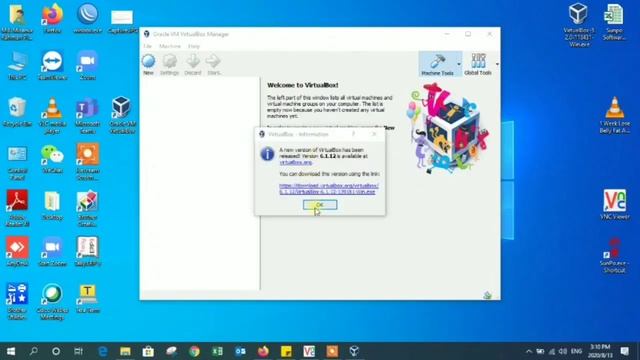Screen dimensions: 640x360
Task: Maximize the VirtualBox Manager window
Action: (x=468, y=34)
